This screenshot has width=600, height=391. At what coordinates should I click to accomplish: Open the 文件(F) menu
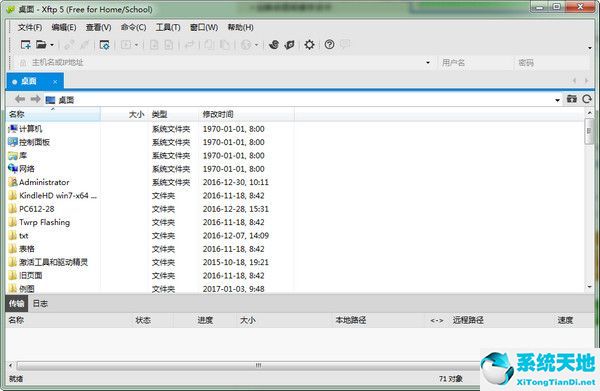coord(30,27)
